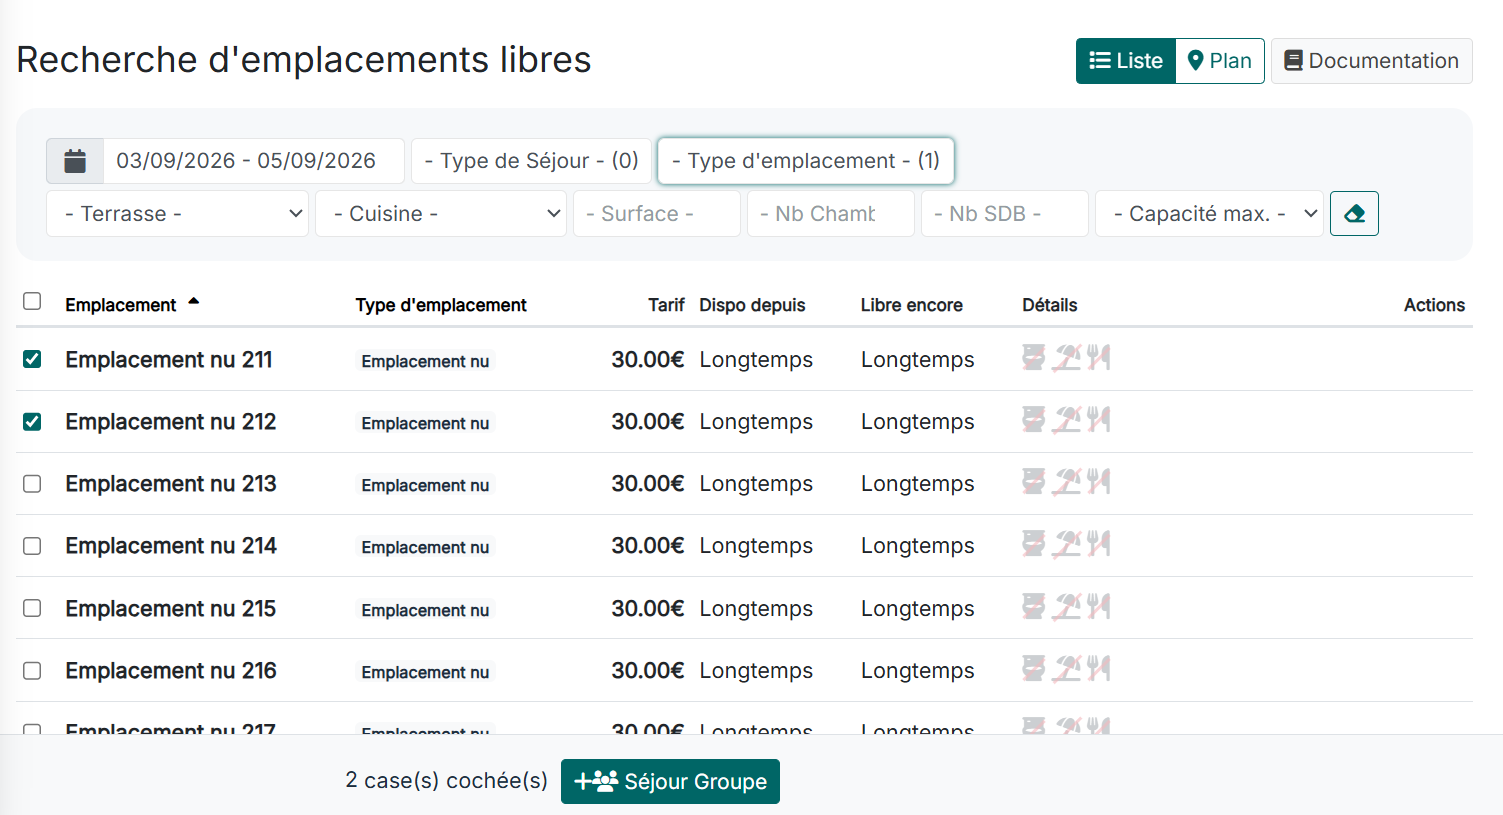Click the calendar icon beside the date range

click(75, 161)
